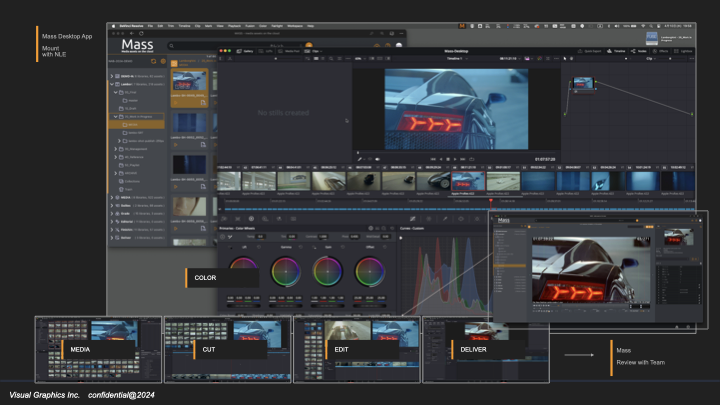Viewport: 720px width, 405px height.
Task: Click the Contrast value field in Primaries
Action: pos(323,236)
